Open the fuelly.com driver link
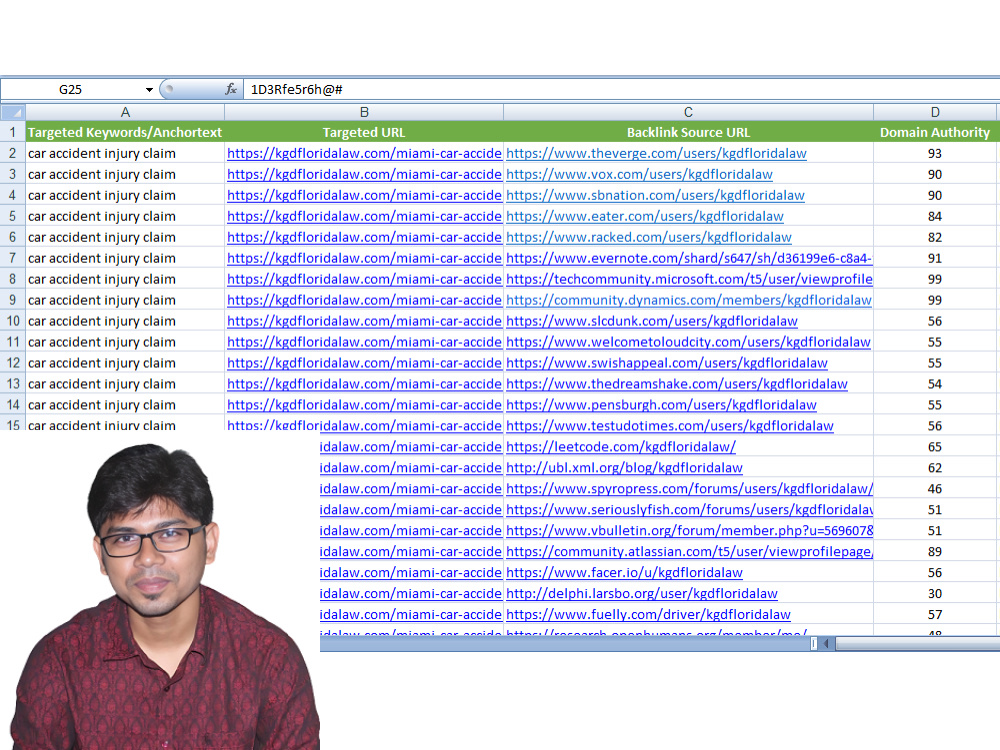 click(649, 615)
